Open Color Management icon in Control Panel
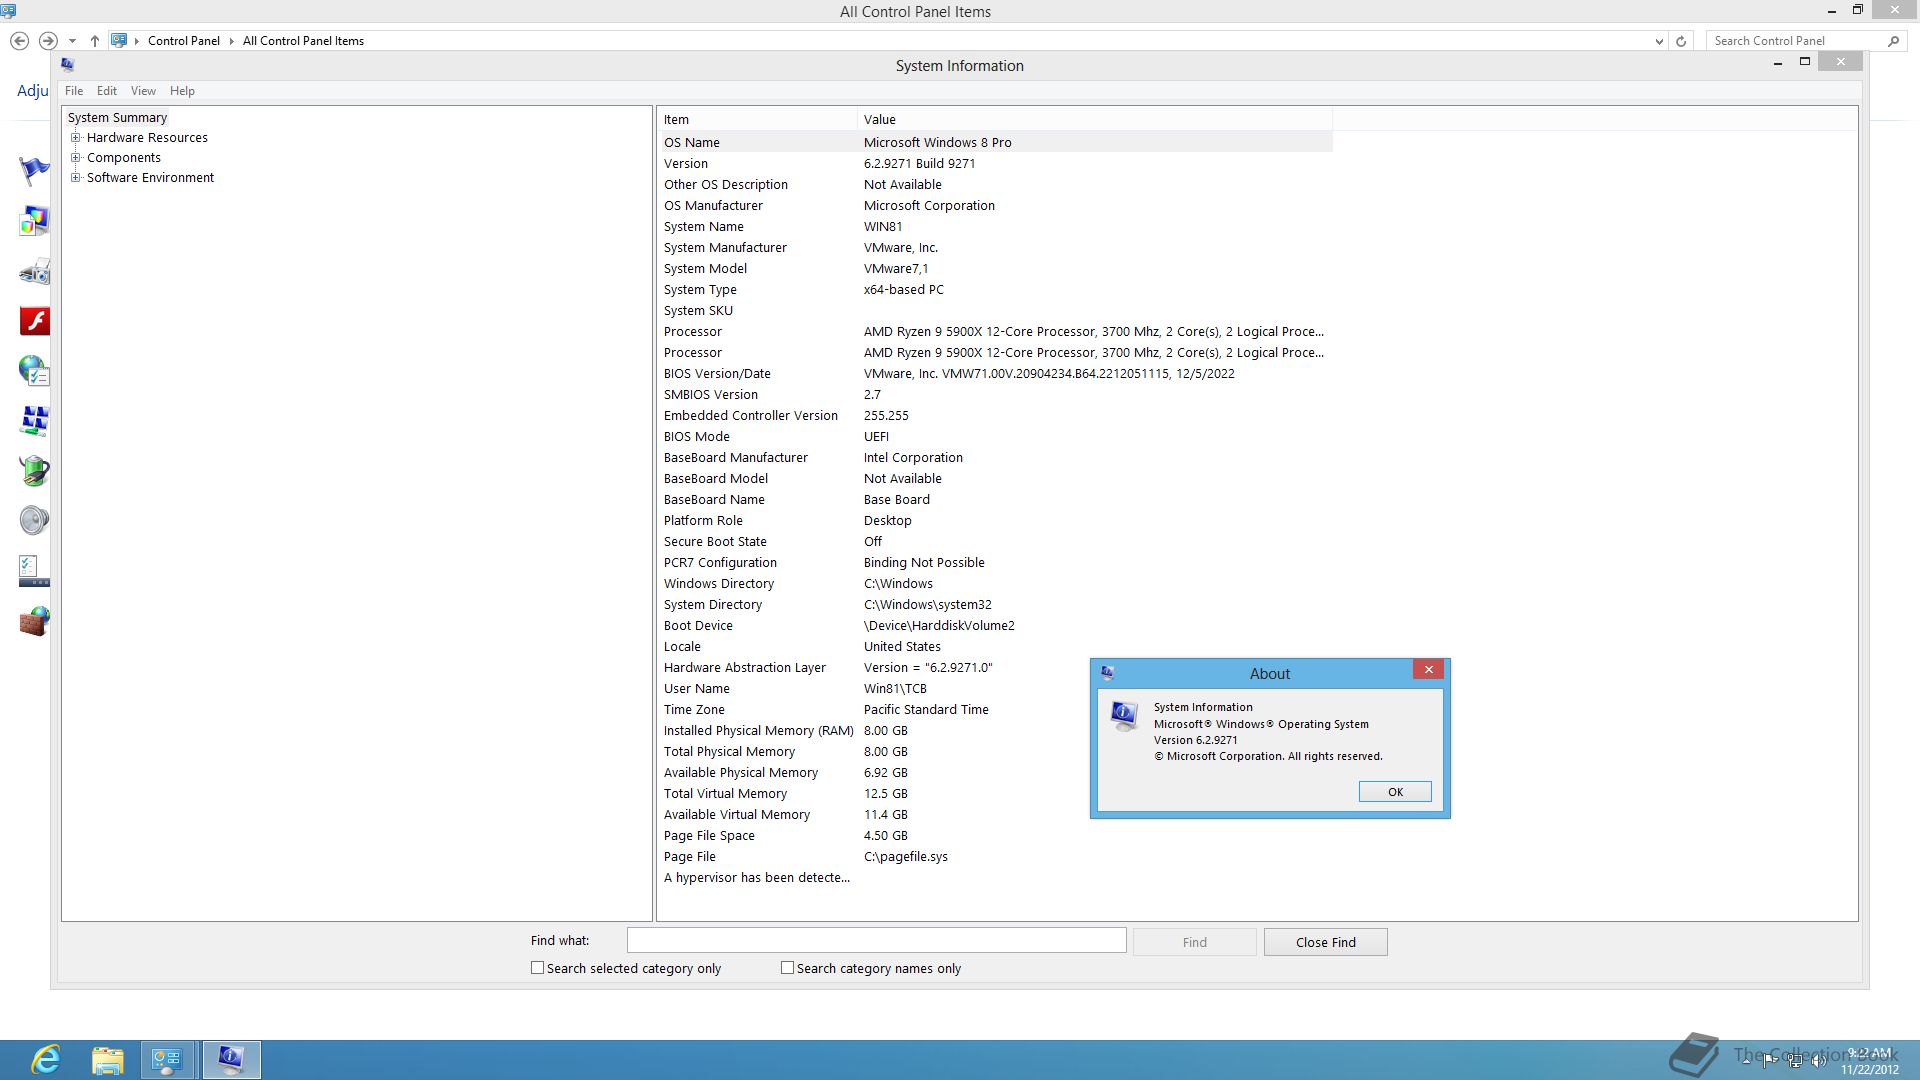The width and height of the screenshot is (1920, 1080). [34, 221]
